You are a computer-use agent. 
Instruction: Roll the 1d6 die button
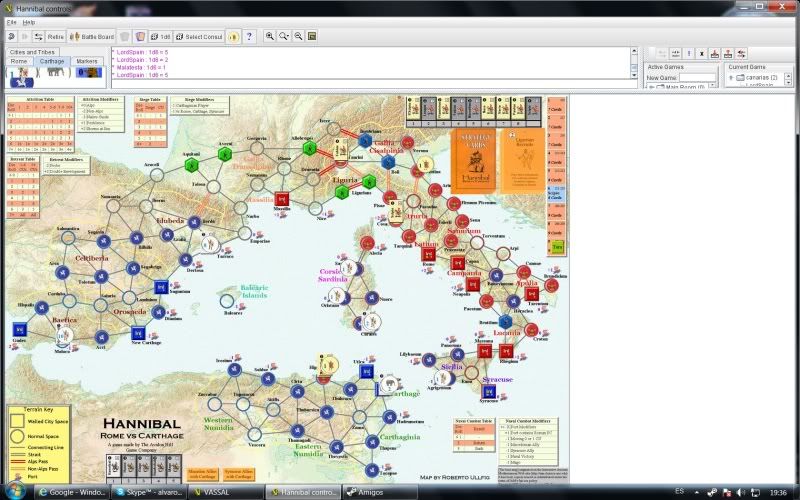160,37
